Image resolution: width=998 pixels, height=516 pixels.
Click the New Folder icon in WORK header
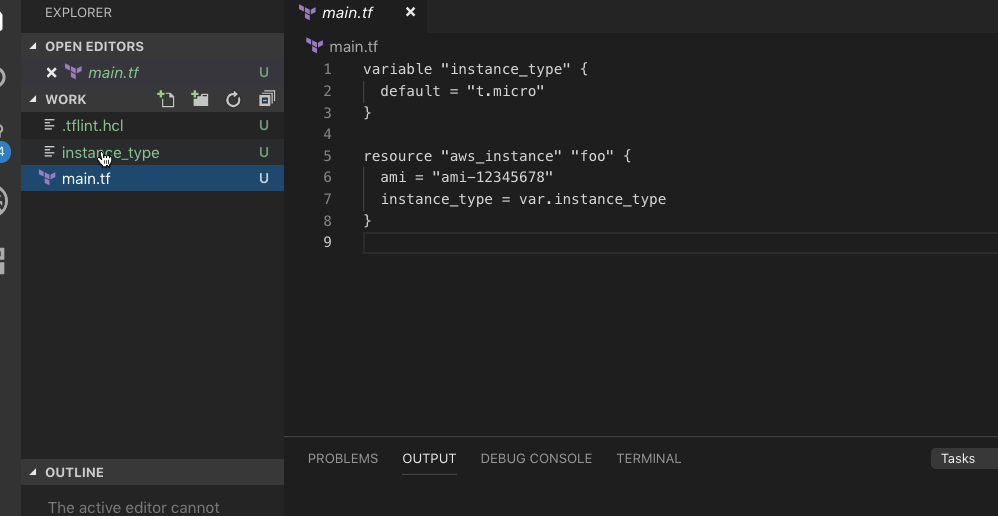click(200, 99)
